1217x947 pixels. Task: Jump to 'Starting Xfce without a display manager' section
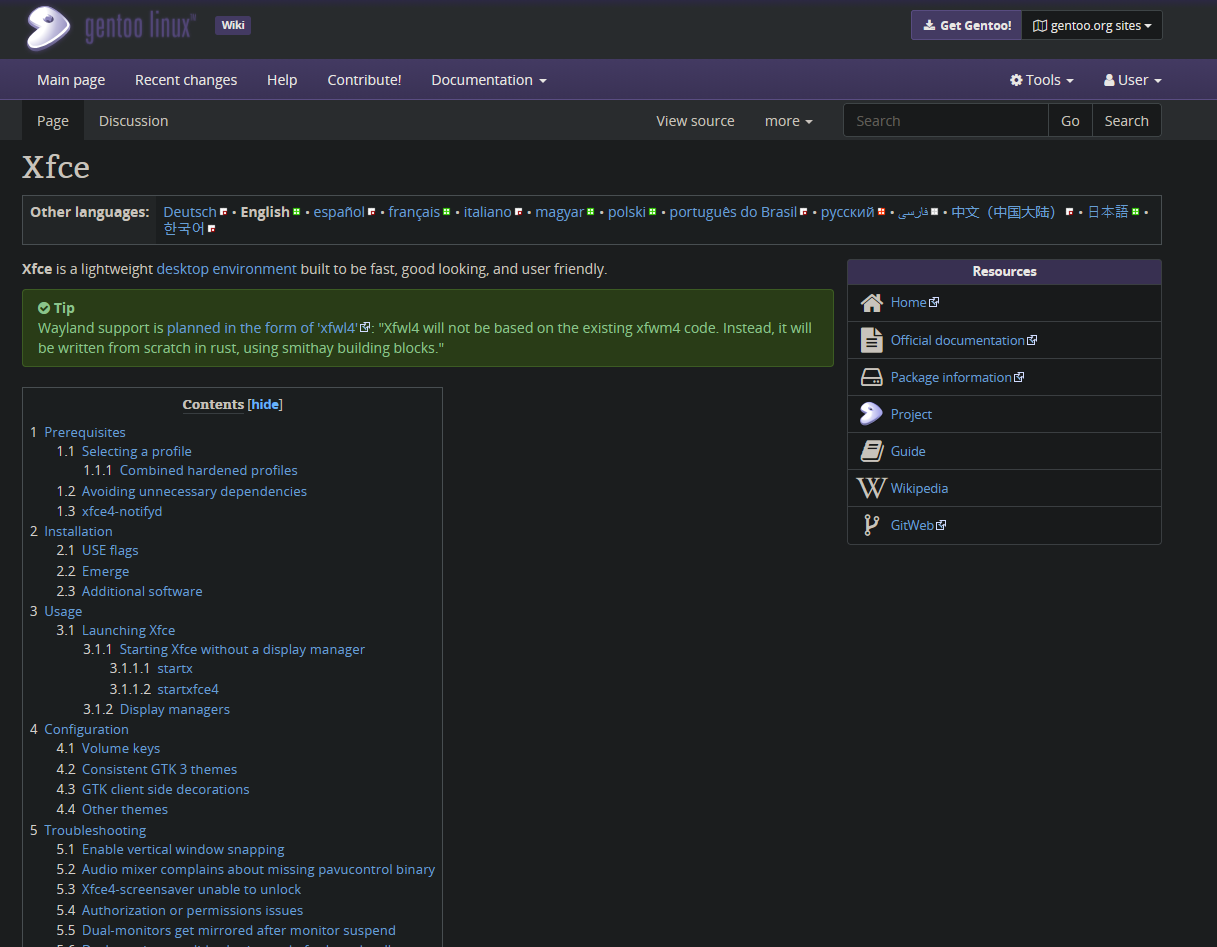[242, 650]
